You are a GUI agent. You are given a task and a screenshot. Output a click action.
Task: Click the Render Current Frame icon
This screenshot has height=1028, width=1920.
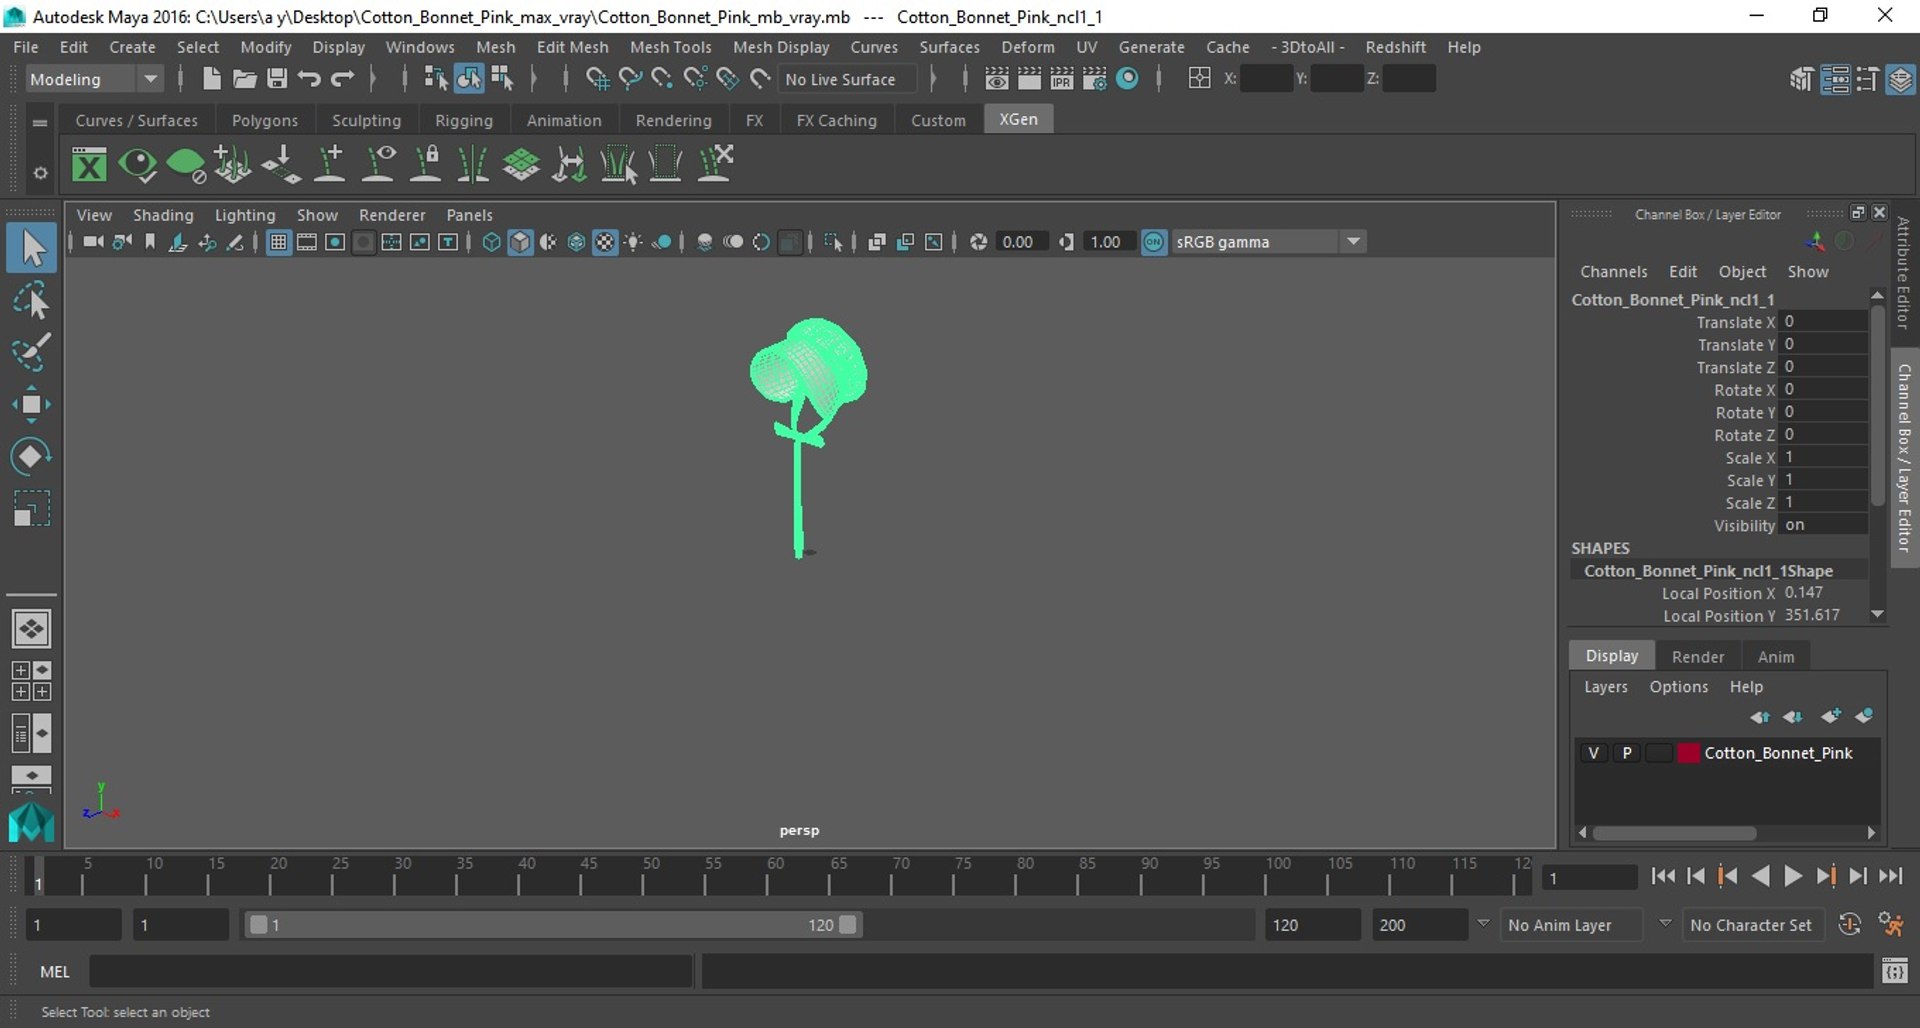tap(1029, 79)
